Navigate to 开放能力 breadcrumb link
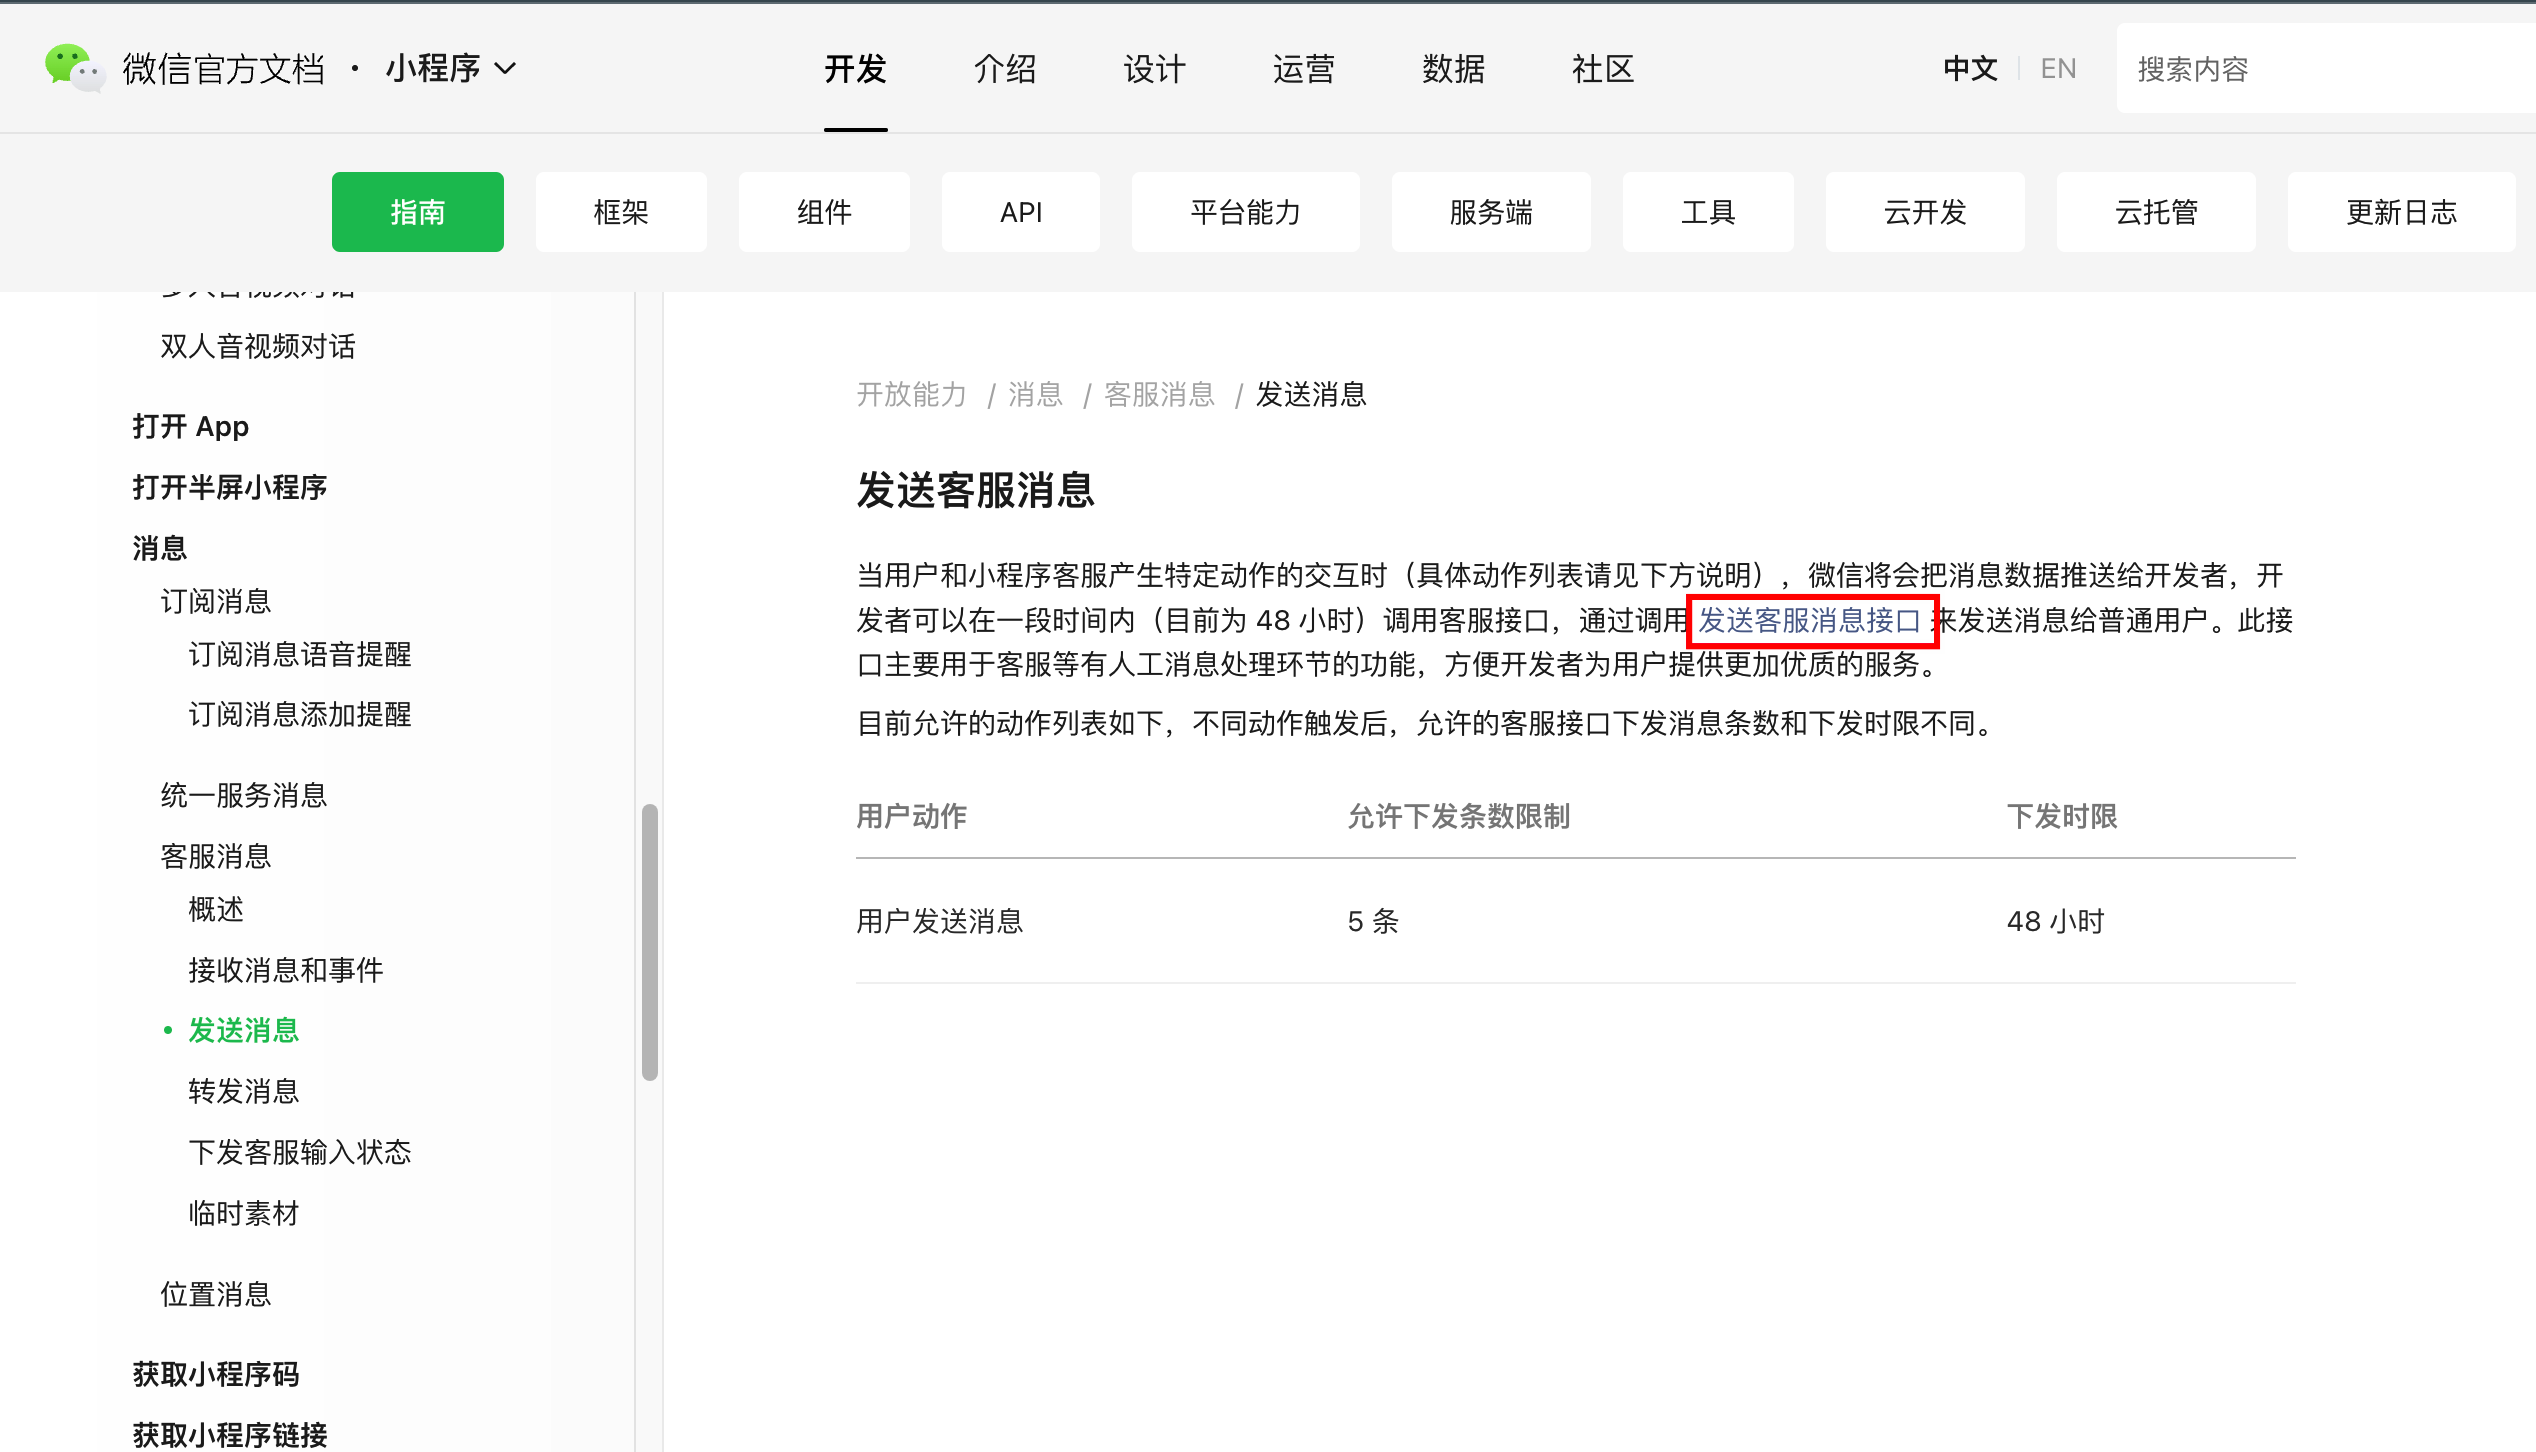Viewport: 2536px width, 1452px height. [911, 395]
